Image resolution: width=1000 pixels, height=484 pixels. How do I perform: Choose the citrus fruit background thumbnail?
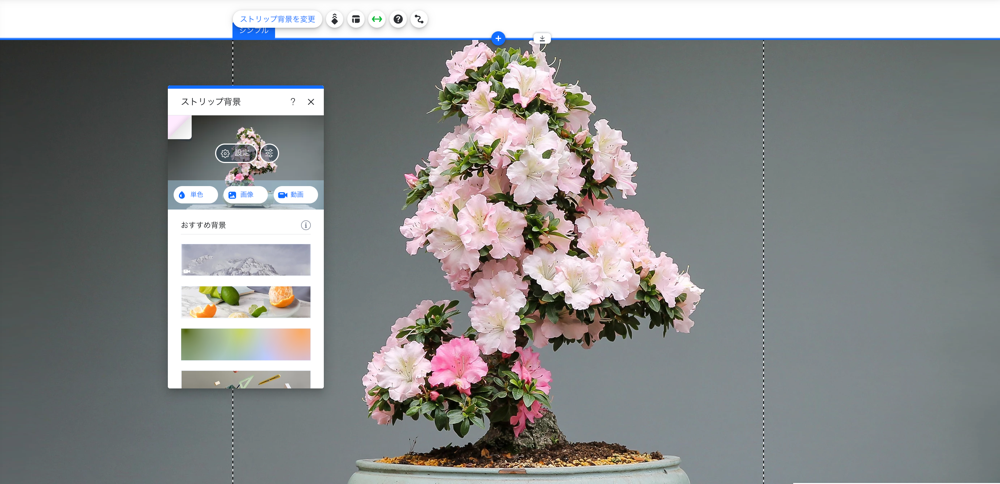pos(246,302)
